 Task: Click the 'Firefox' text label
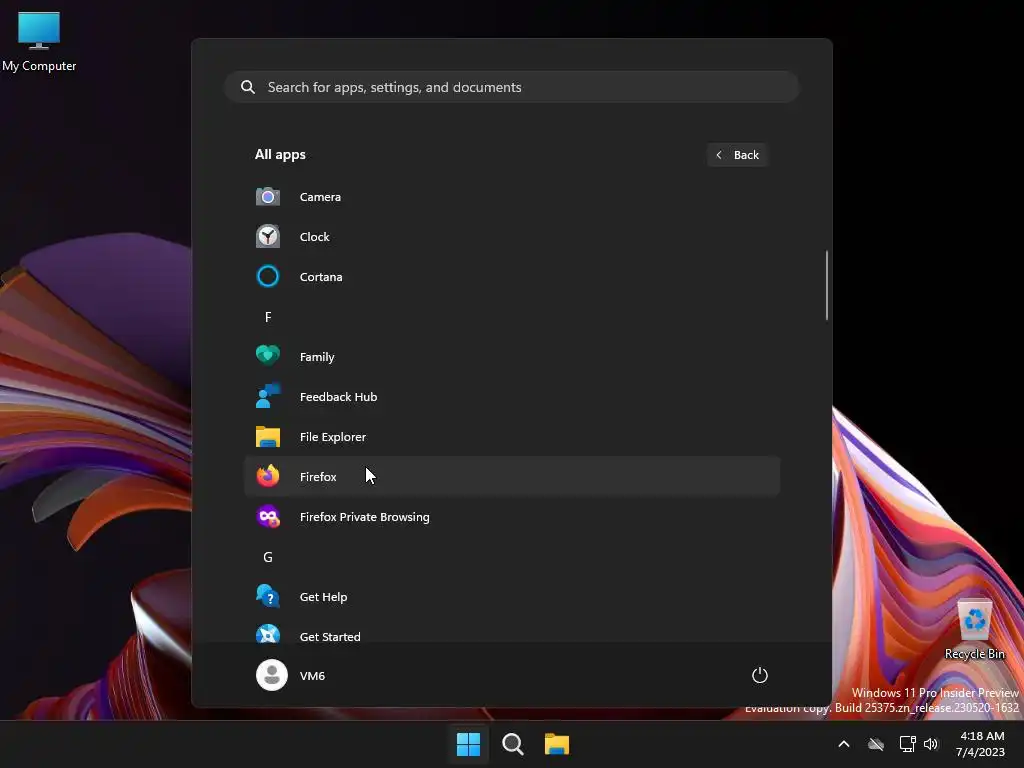(x=318, y=477)
